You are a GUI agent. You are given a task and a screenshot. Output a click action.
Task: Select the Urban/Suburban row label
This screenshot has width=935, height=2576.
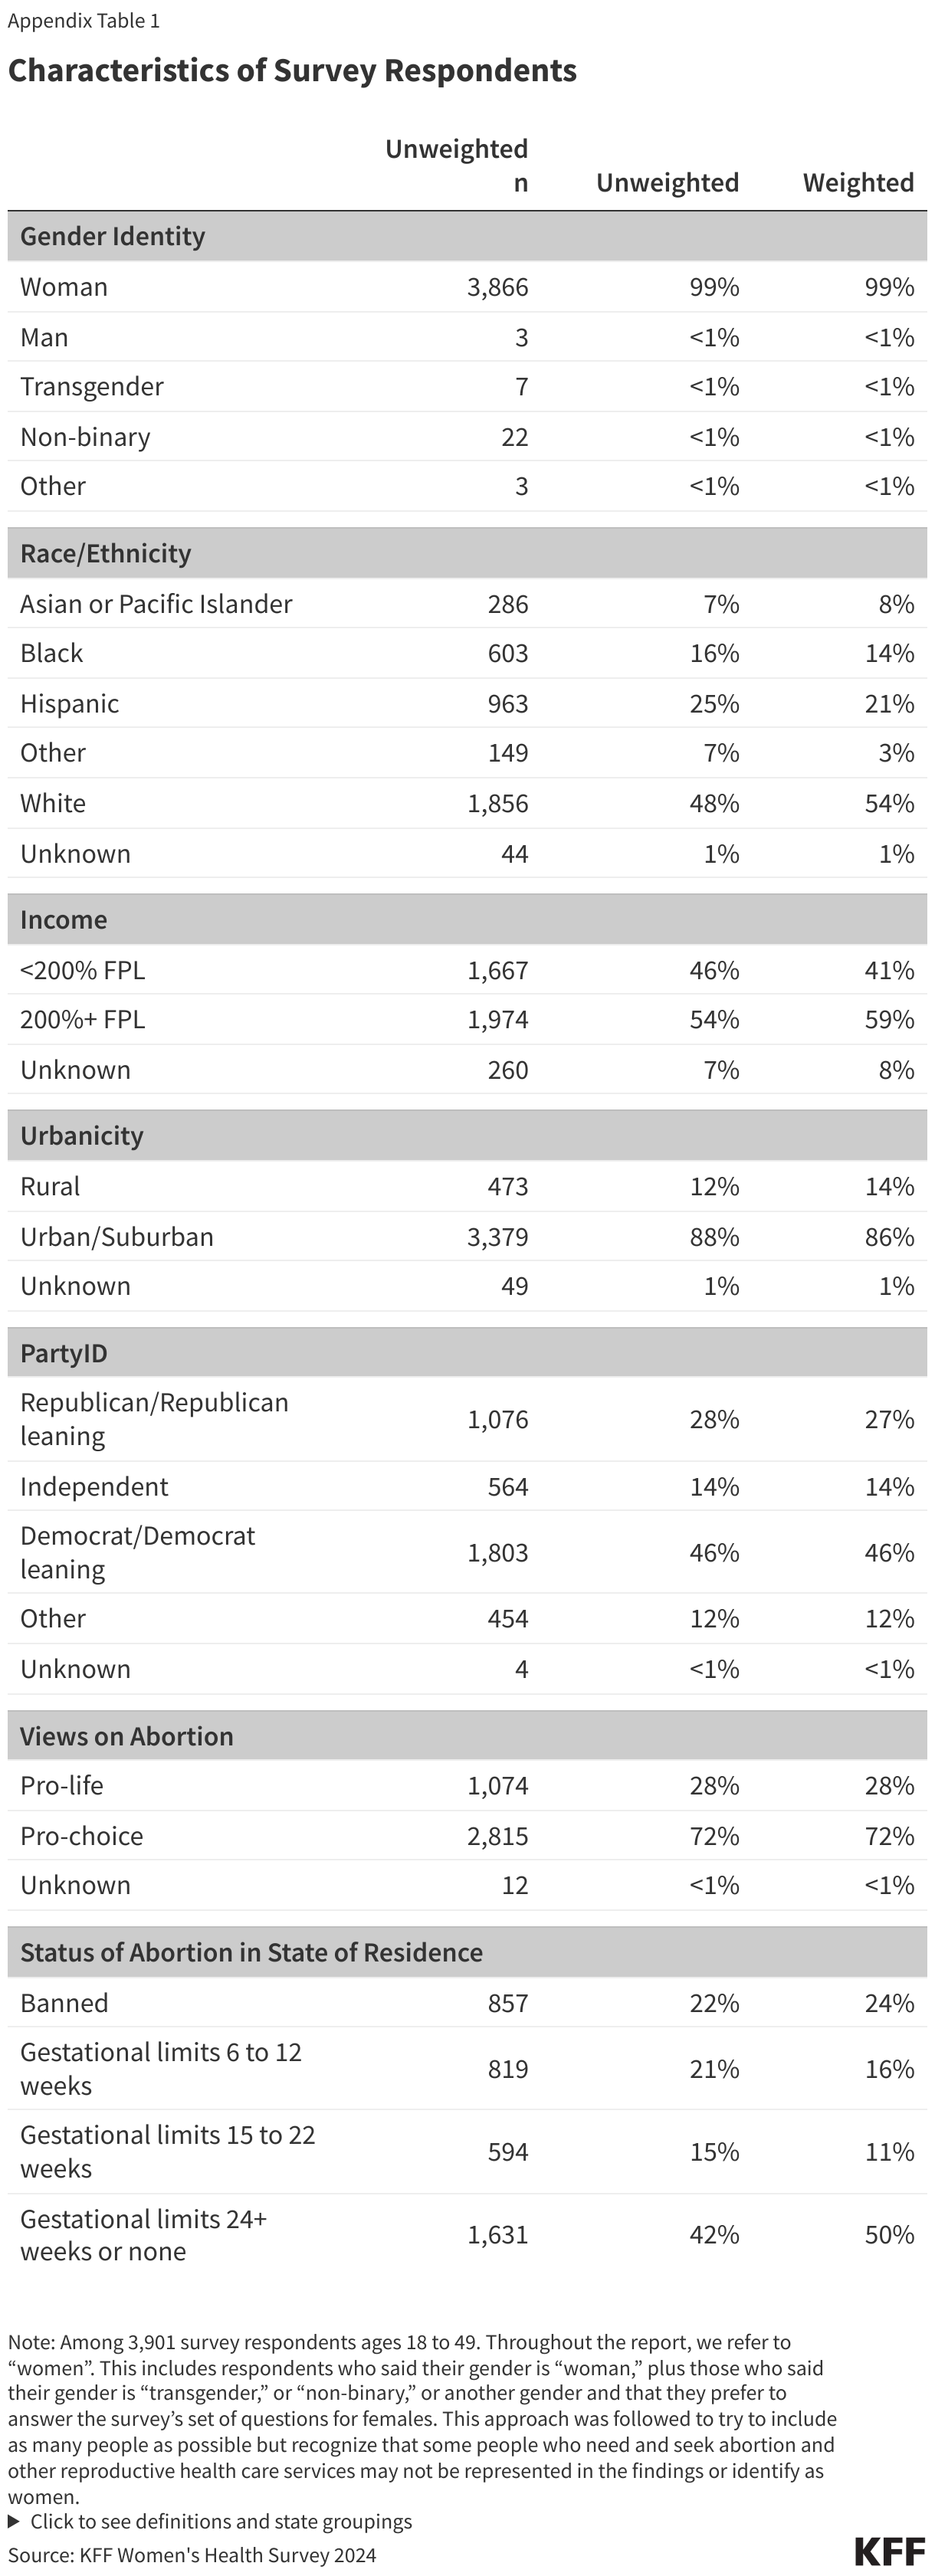point(117,1237)
